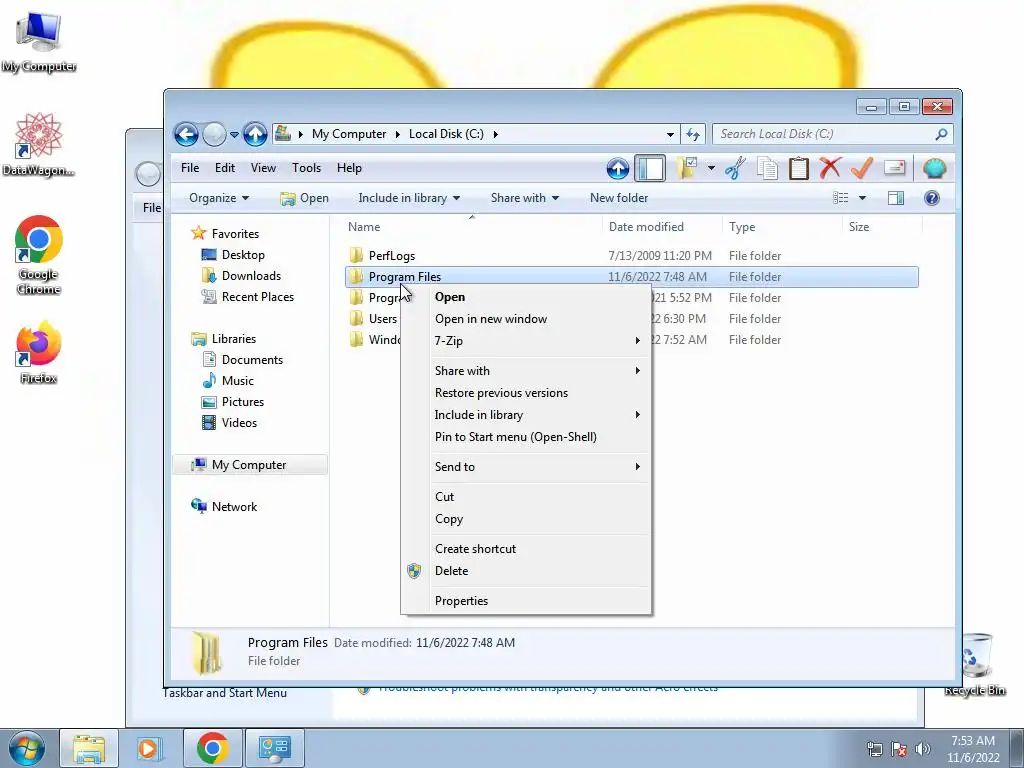This screenshot has width=1024, height=768.
Task: Choose Restore previous versions
Action: point(526,393)
